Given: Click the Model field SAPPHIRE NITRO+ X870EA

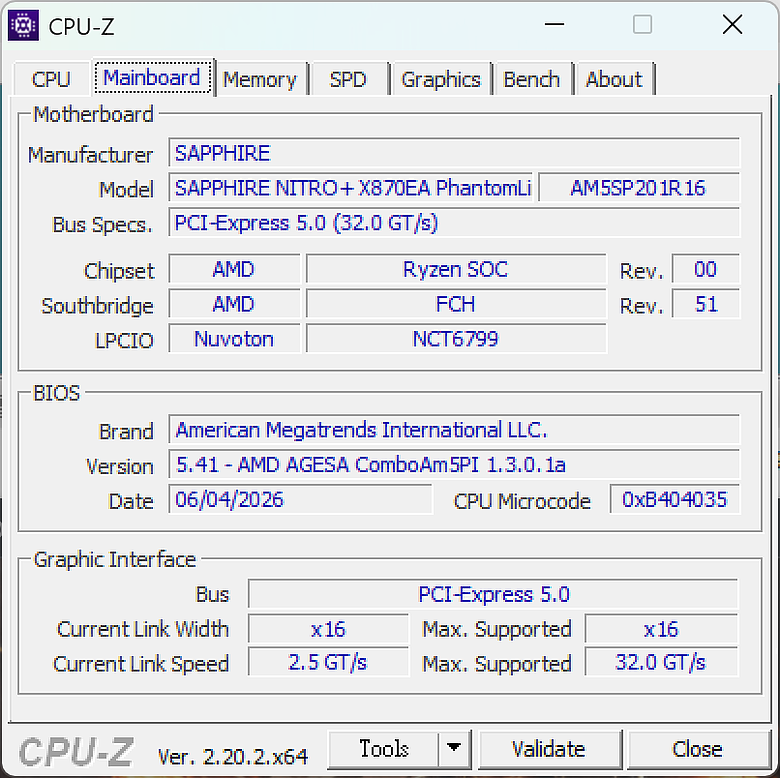Looking at the screenshot, I should [351, 188].
